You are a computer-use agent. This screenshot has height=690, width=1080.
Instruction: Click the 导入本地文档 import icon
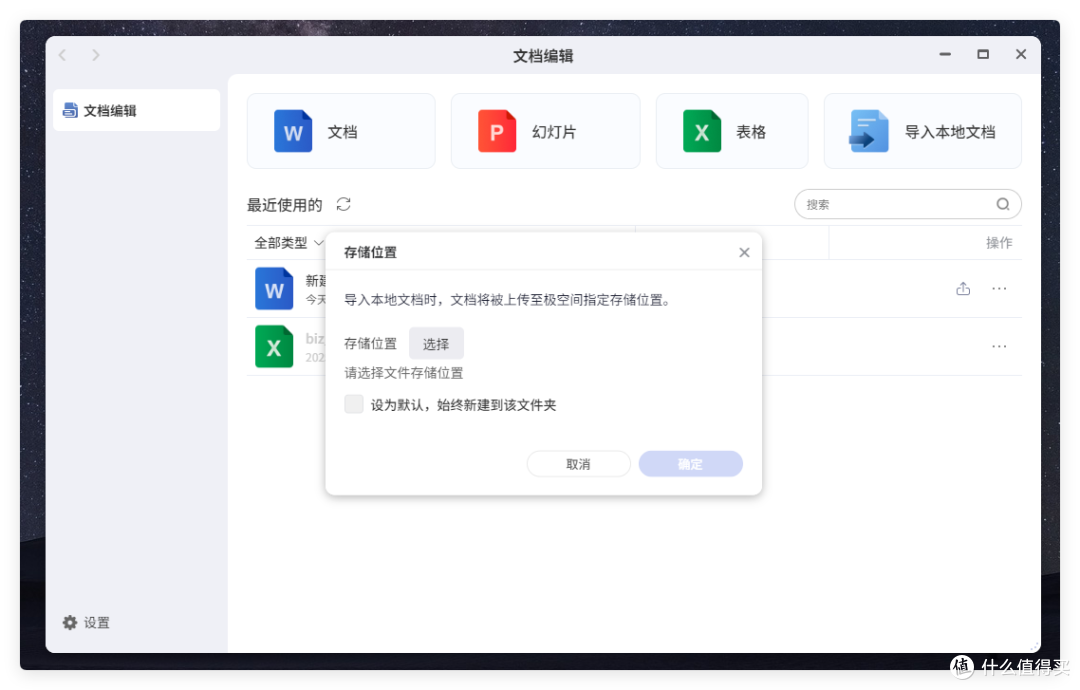point(869,131)
